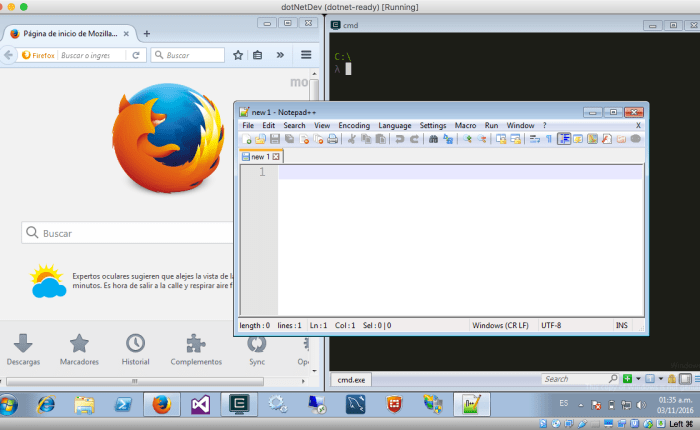Click the Sync button on Firefox start page
The width and height of the screenshot is (700, 430).
257,350
